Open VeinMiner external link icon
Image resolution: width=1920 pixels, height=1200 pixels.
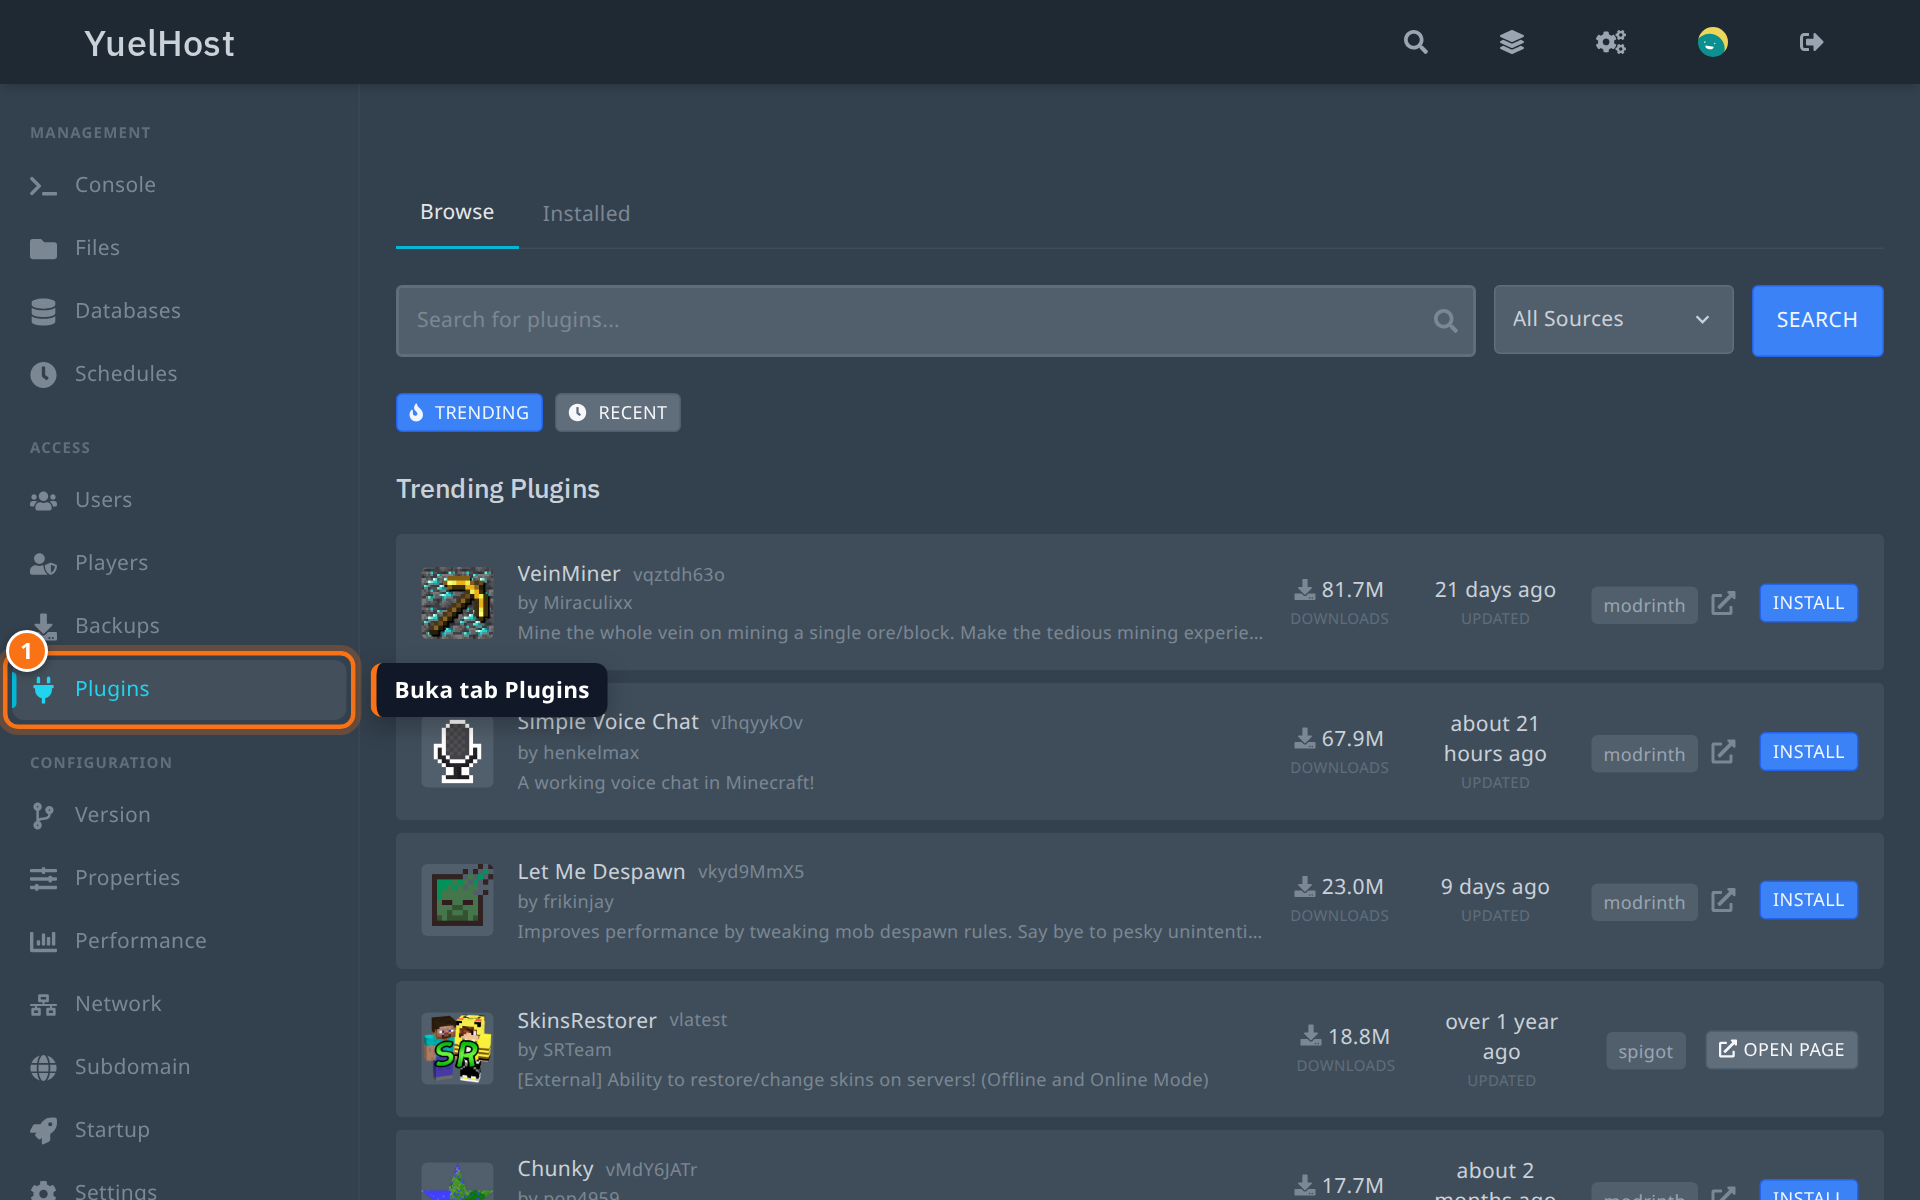click(1723, 603)
